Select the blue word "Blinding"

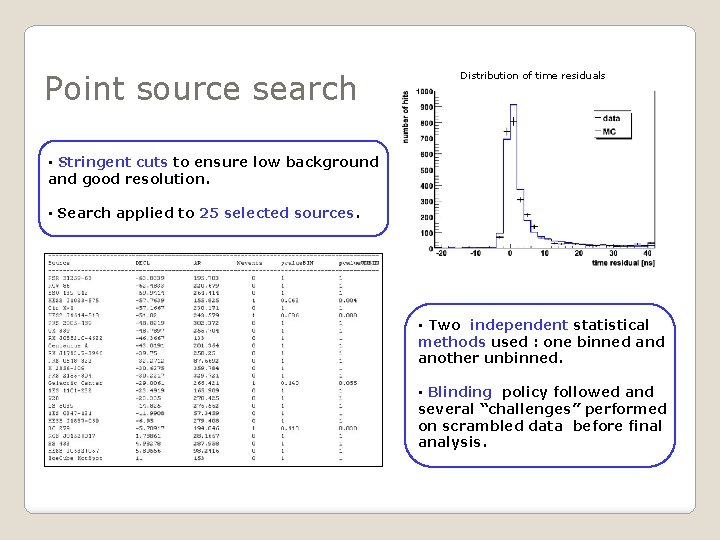coord(460,392)
